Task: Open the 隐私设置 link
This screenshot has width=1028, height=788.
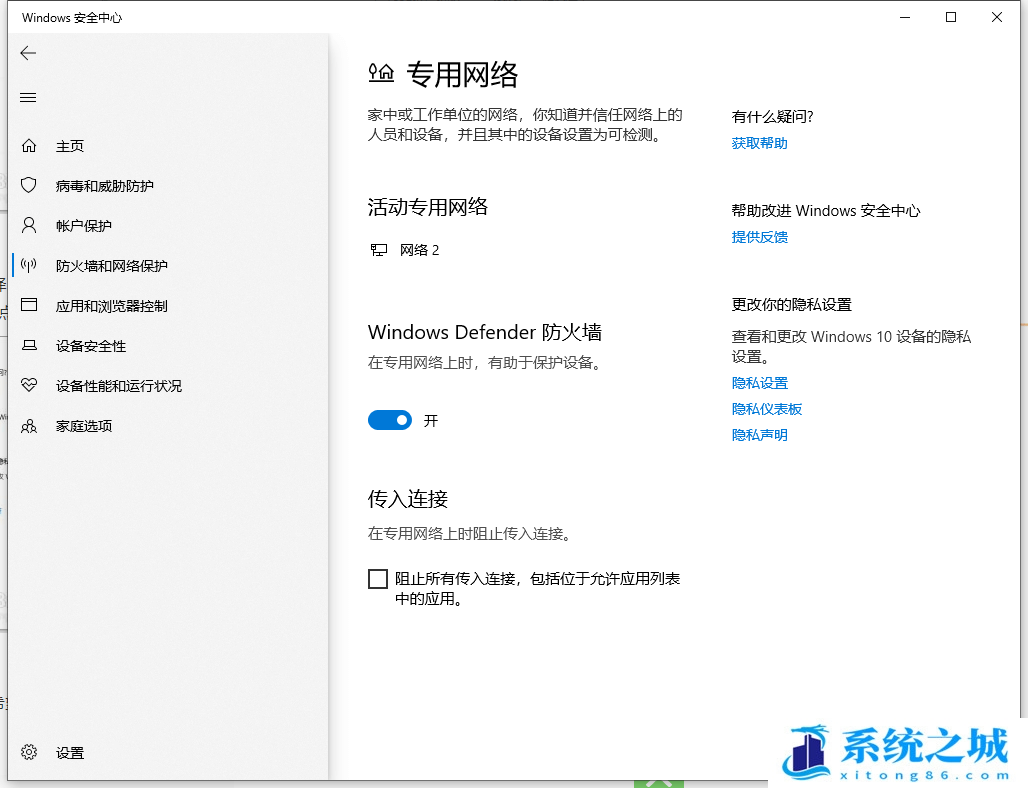Action: [x=759, y=383]
